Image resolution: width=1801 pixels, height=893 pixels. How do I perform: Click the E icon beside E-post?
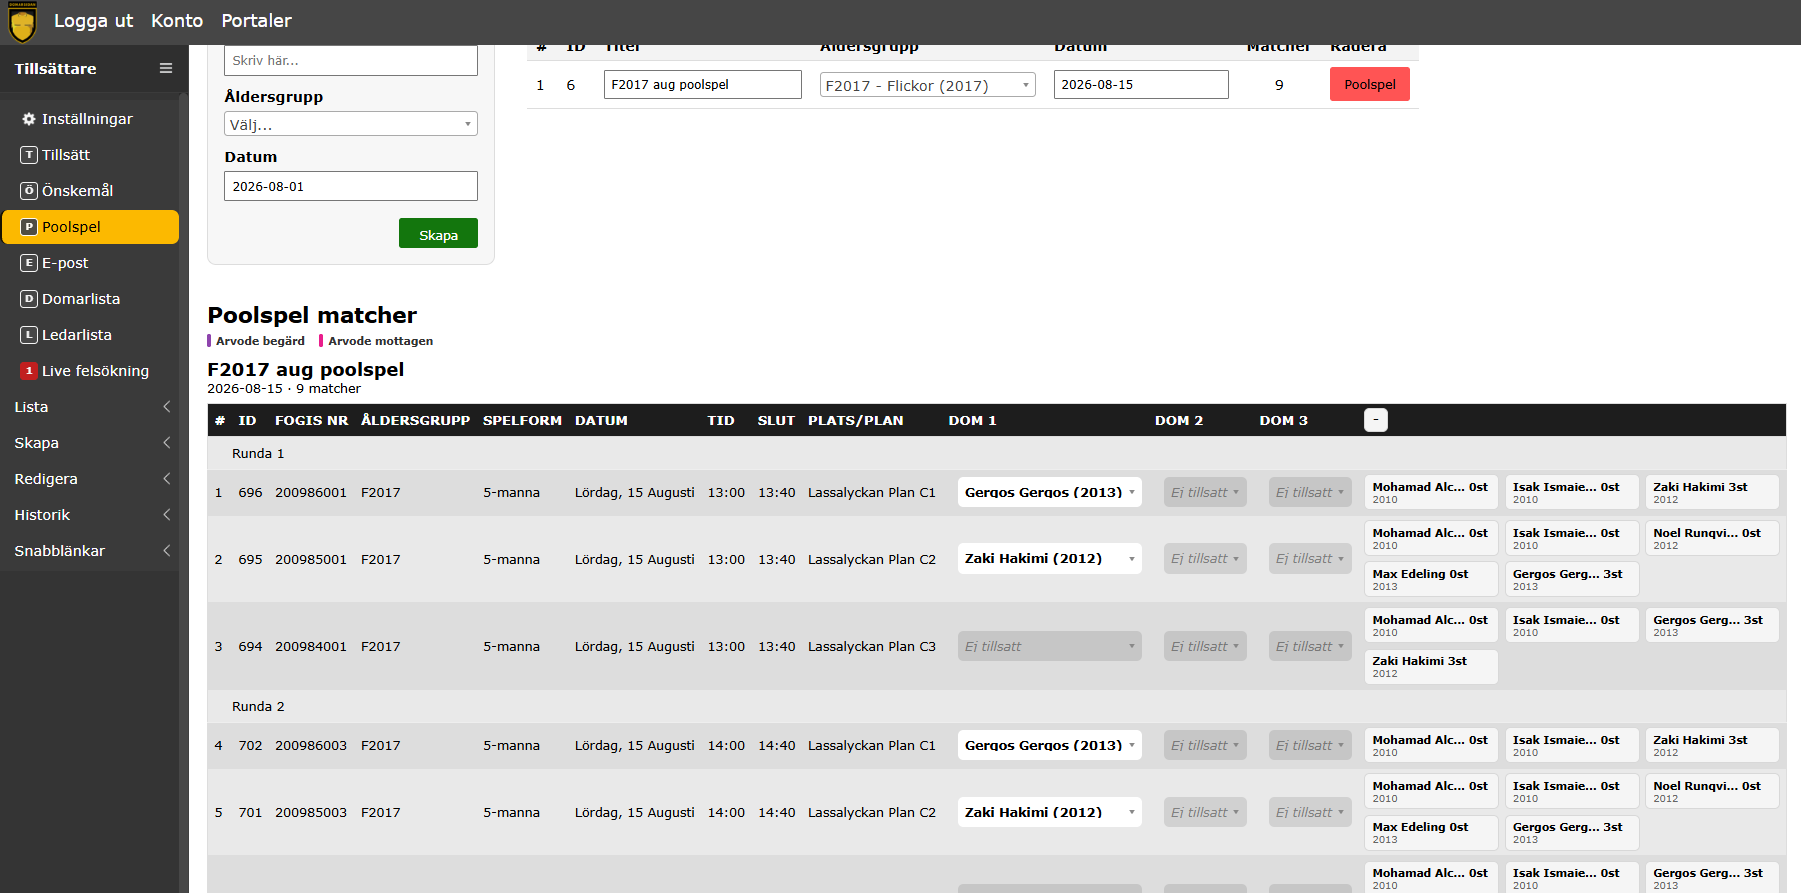(x=29, y=263)
